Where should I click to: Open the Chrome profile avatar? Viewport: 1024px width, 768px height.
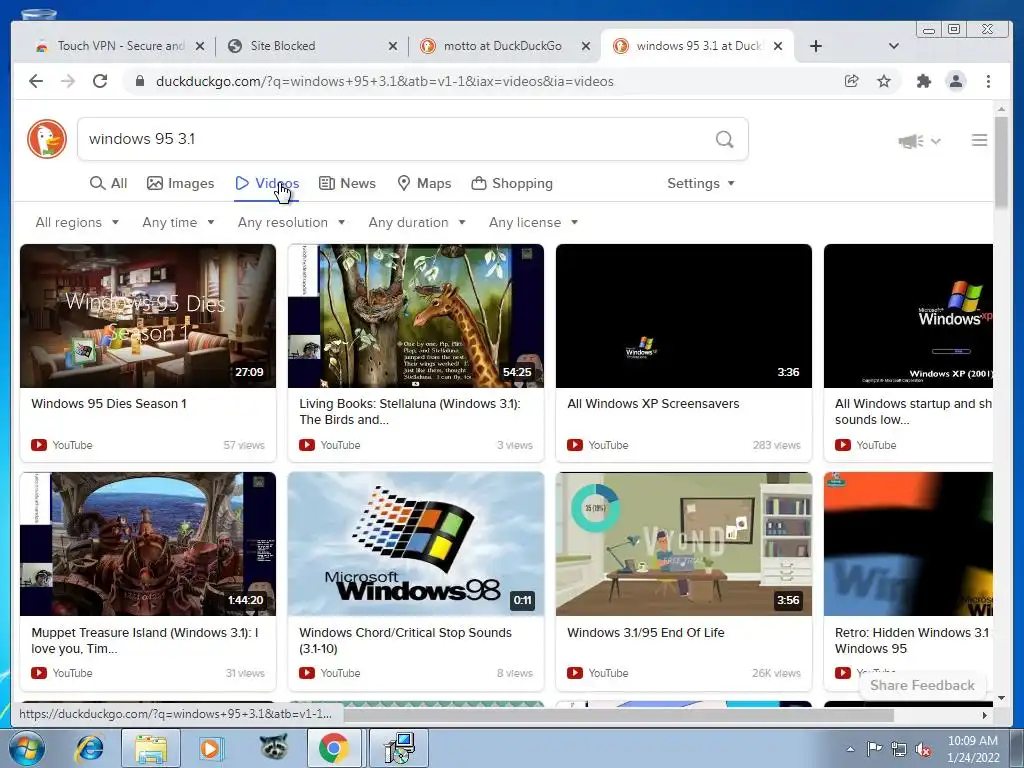click(x=956, y=81)
